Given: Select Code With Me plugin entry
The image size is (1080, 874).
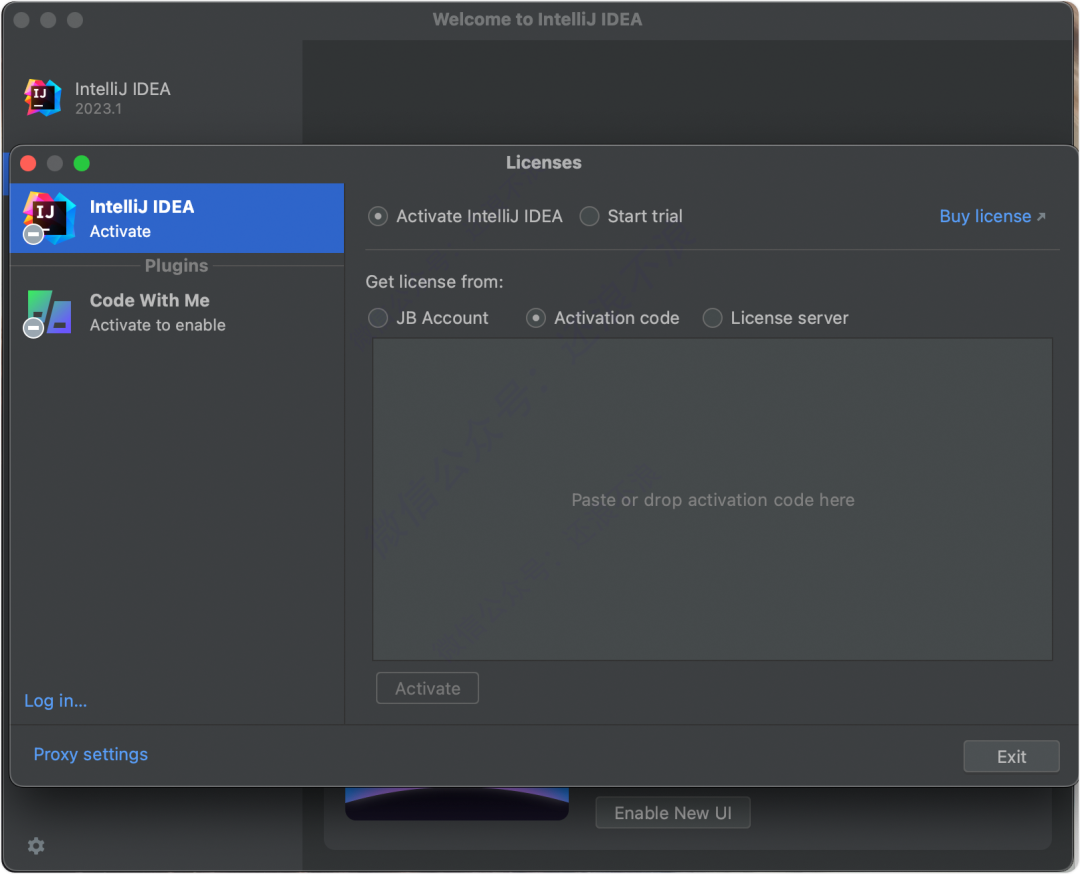Looking at the screenshot, I should coord(177,313).
